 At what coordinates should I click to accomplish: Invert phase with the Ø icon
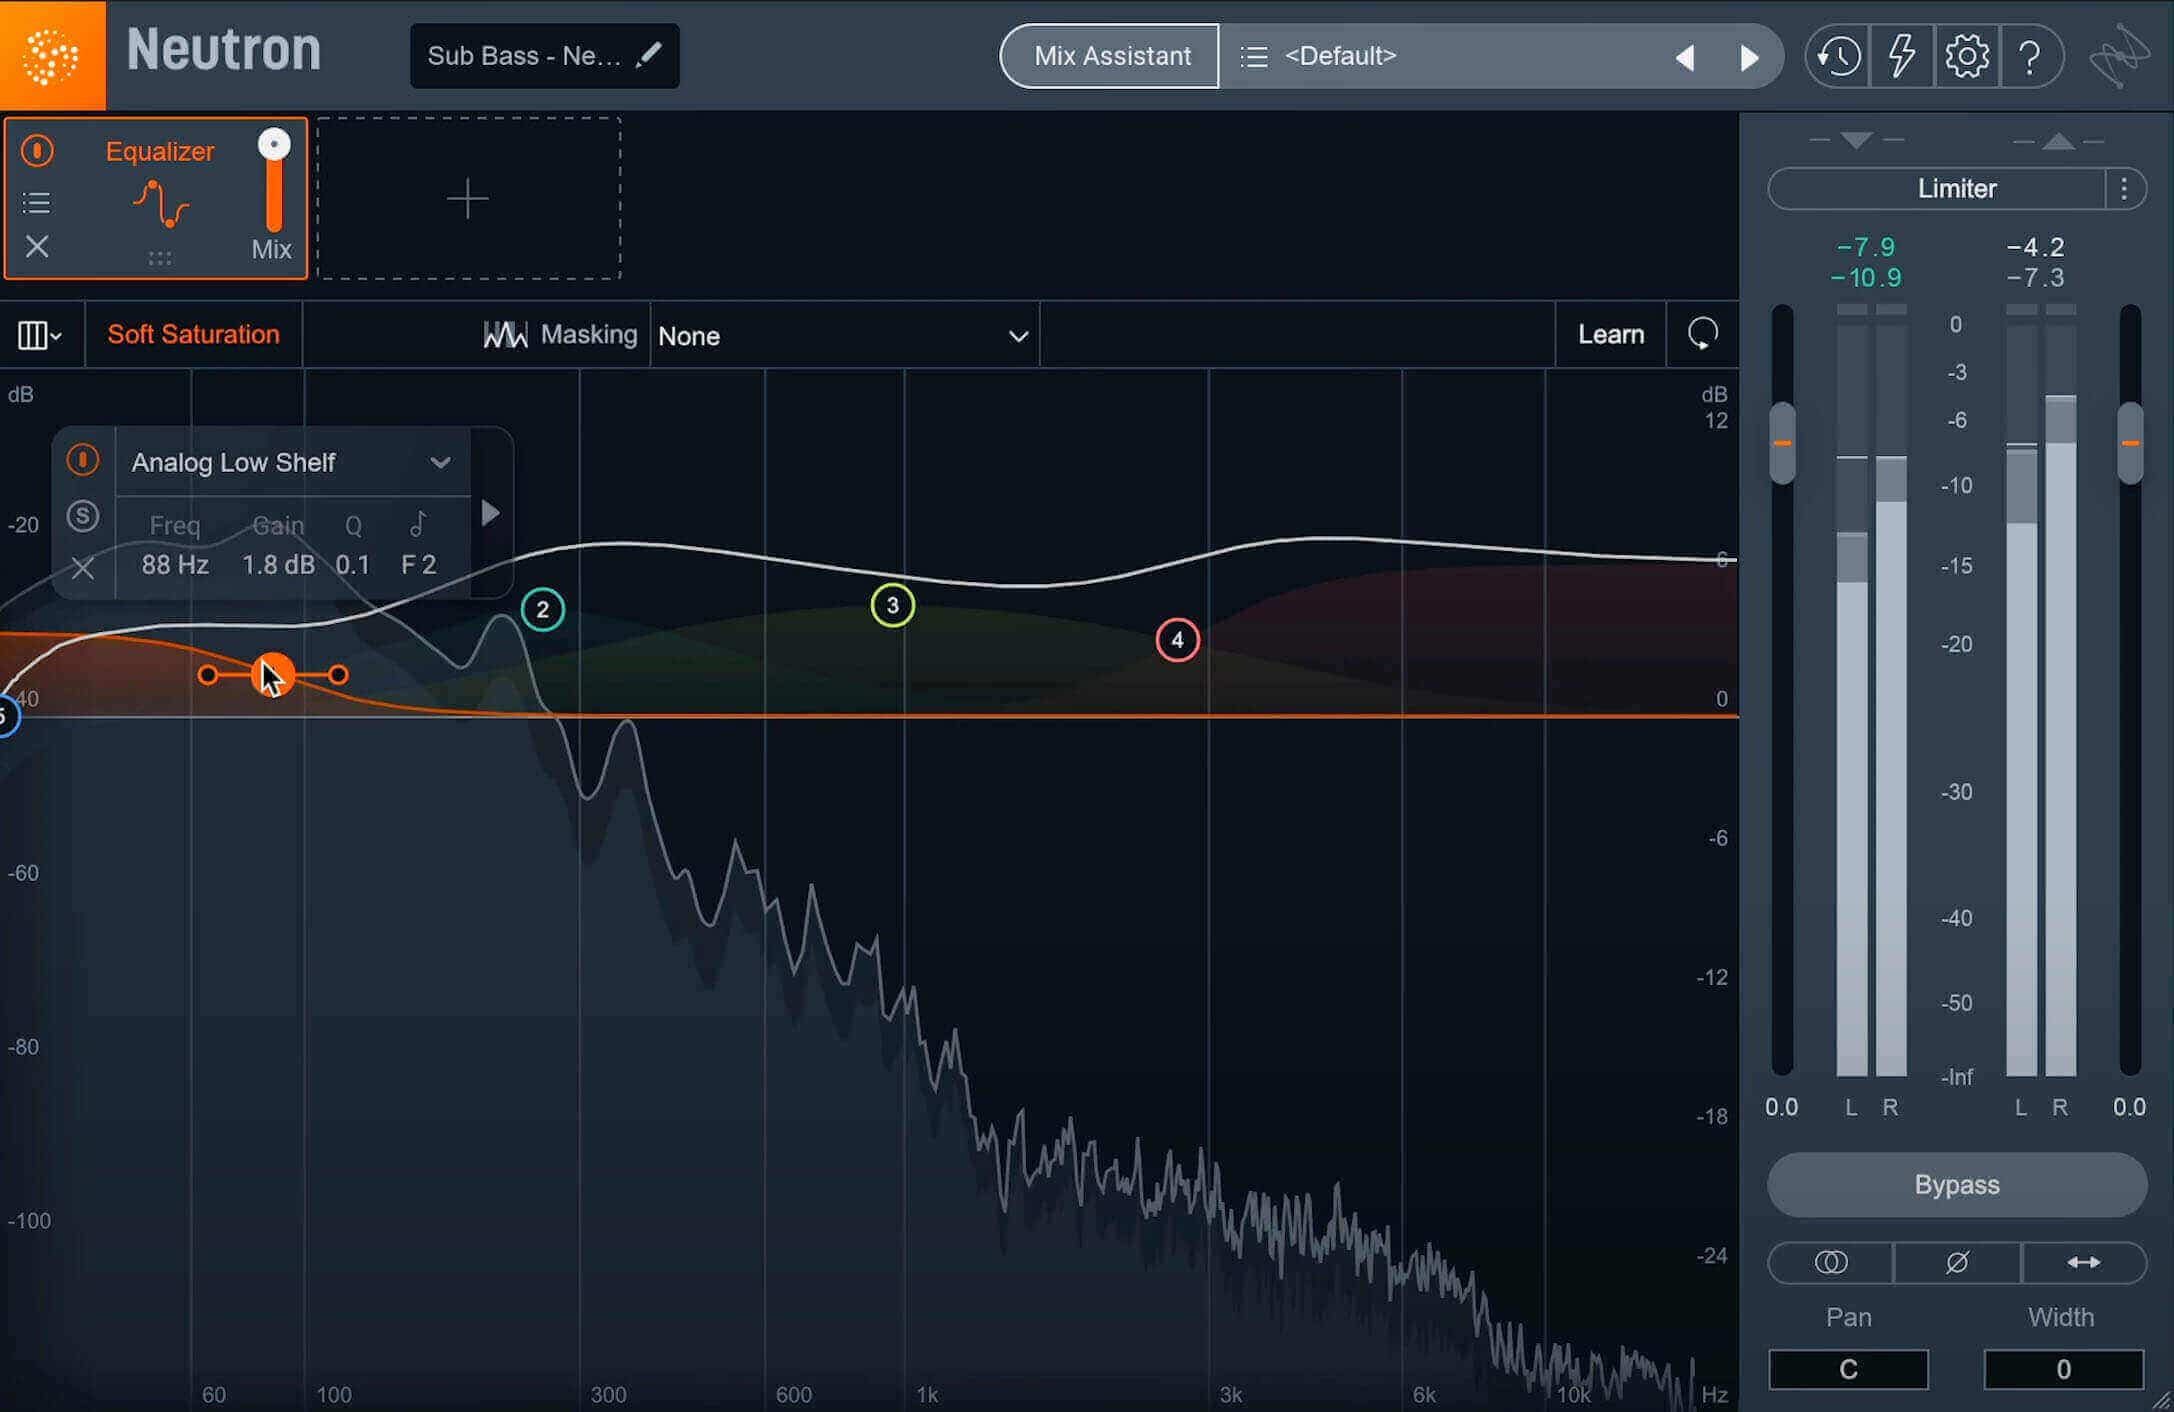pyautogui.click(x=1957, y=1262)
